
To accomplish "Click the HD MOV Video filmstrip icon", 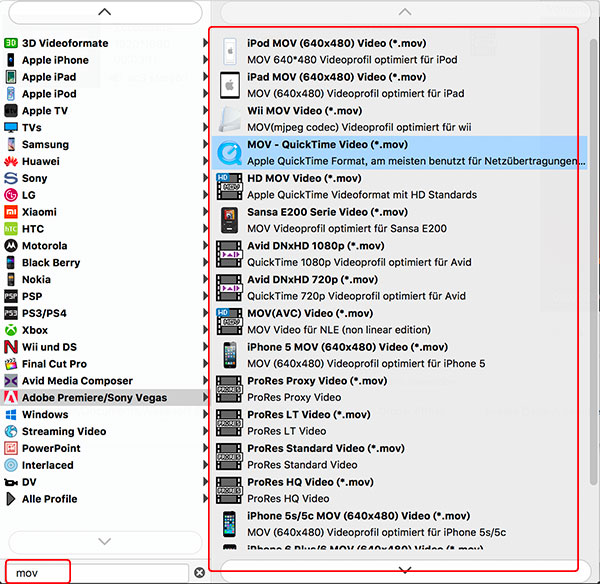I will 229,186.
